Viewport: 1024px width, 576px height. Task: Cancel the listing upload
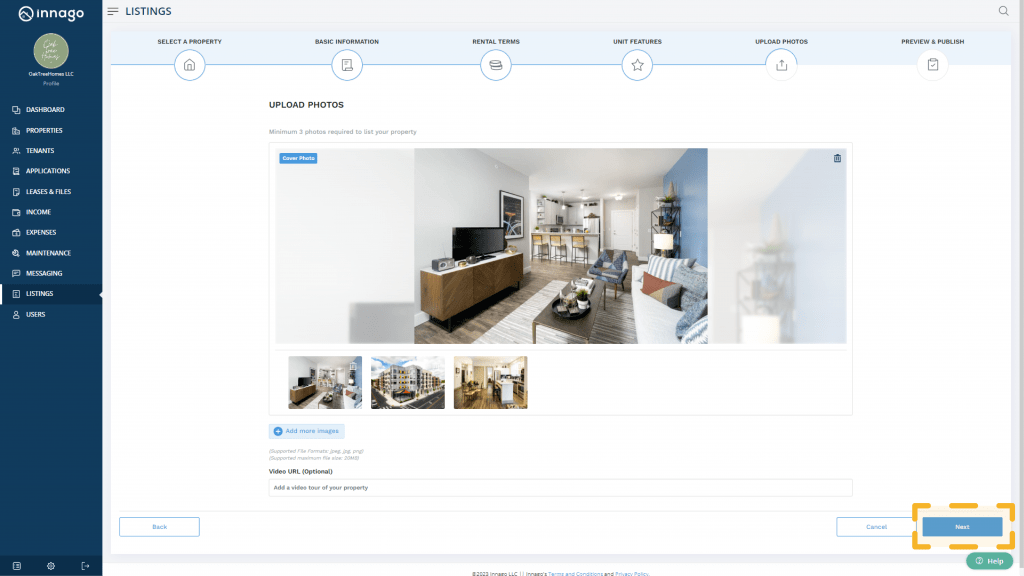click(x=876, y=526)
